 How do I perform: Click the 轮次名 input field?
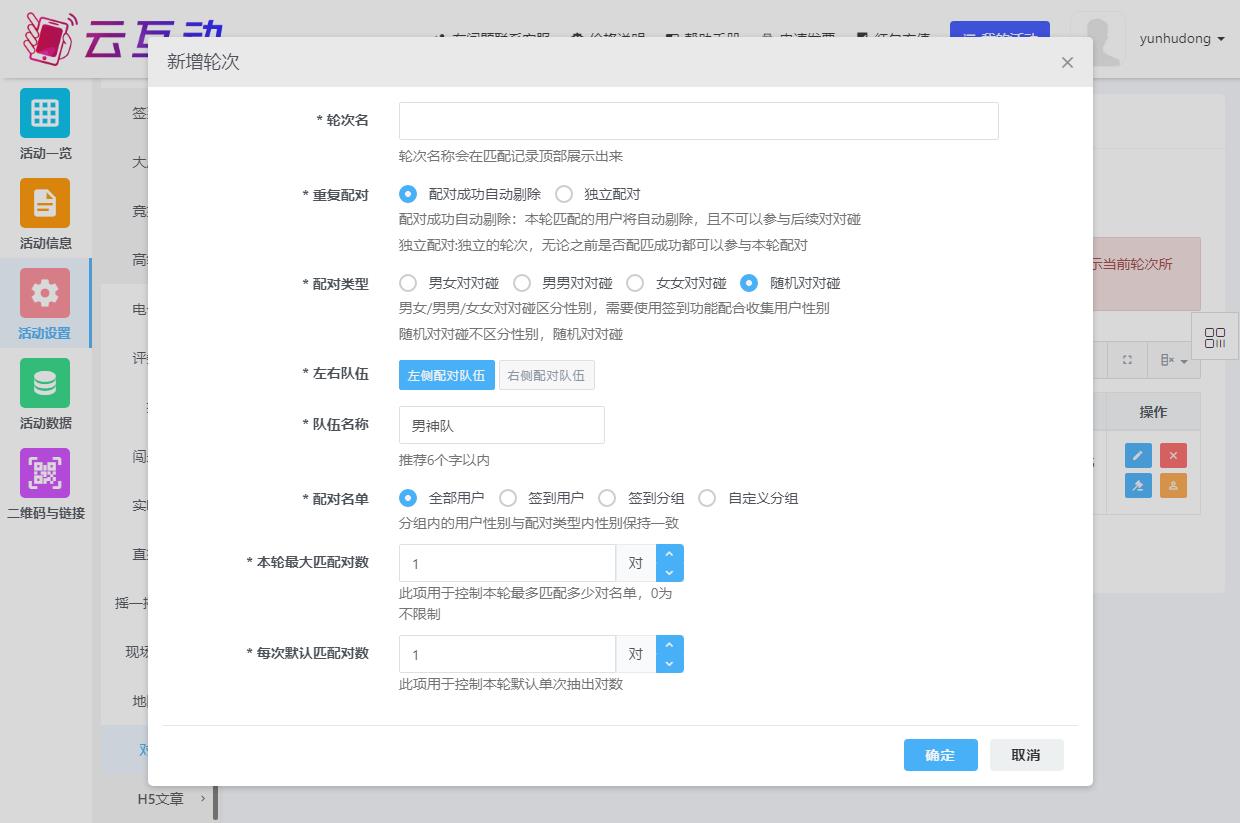[698, 121]
